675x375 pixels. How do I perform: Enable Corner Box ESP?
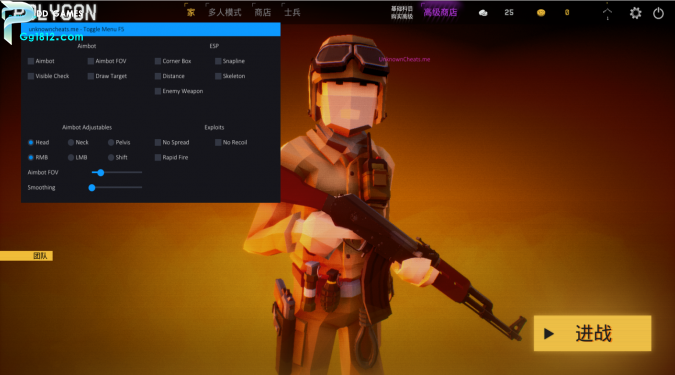point(158,61)
